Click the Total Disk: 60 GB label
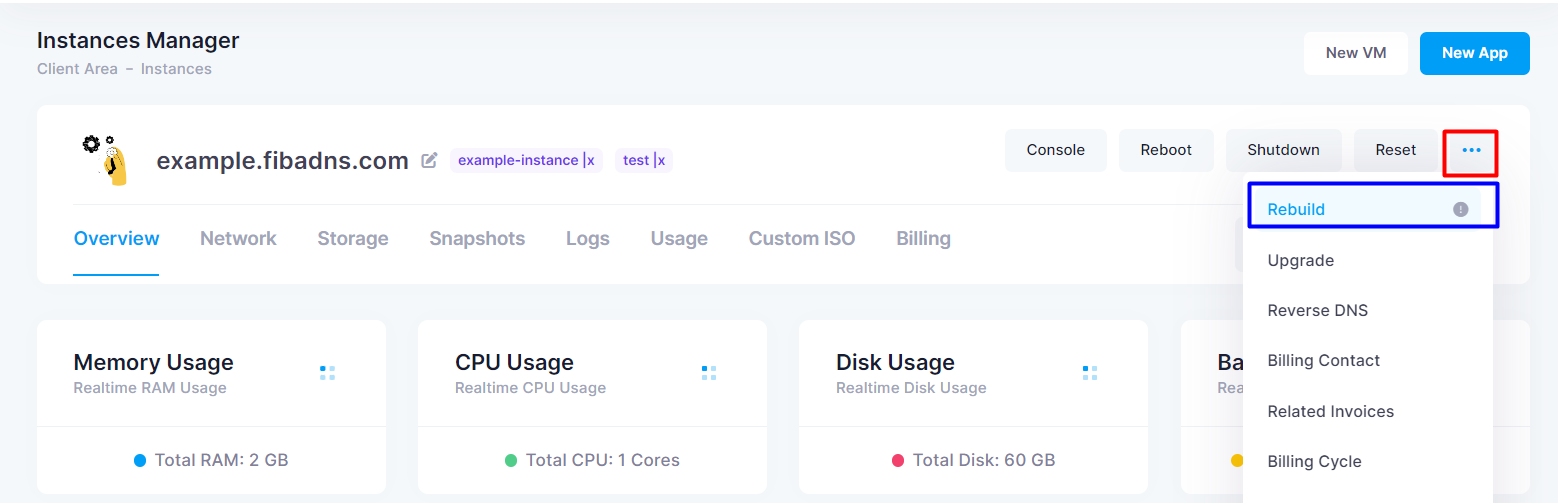 [x=984, y=460]
